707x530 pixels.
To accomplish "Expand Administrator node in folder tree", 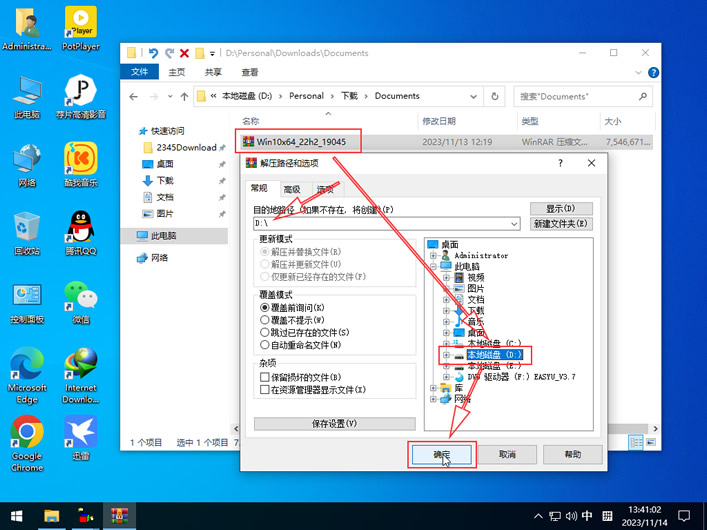I will [x=433, y=256].
